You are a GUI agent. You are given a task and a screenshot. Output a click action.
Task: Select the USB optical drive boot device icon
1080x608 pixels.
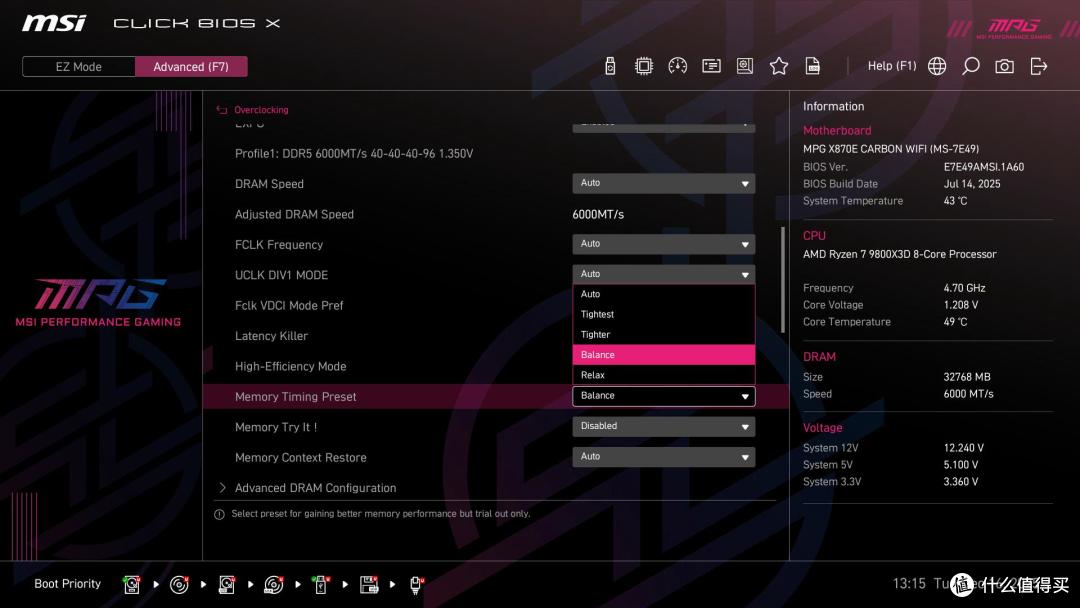[x=273, y=585]
